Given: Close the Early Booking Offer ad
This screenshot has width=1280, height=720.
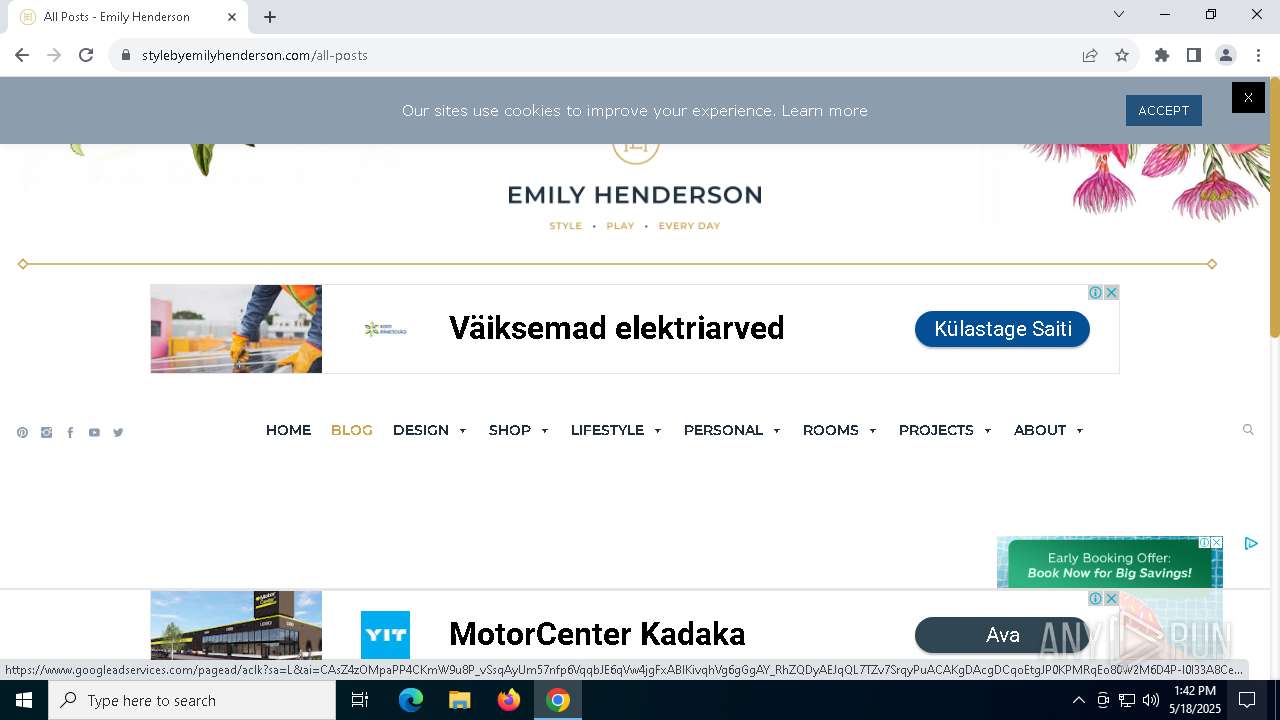Looking at the screenshot, I should (x=1217, y=542).
